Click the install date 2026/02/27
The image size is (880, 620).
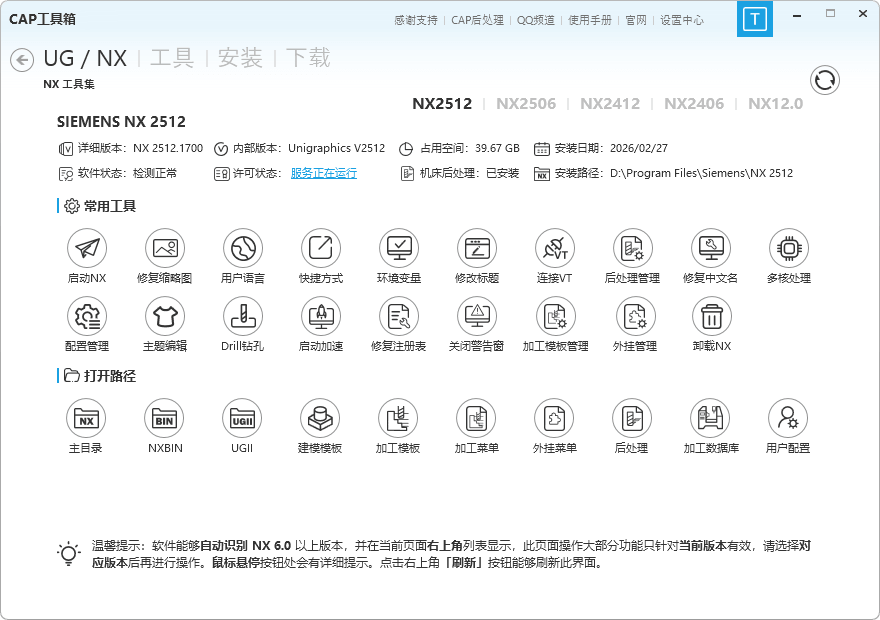point(639,148)
